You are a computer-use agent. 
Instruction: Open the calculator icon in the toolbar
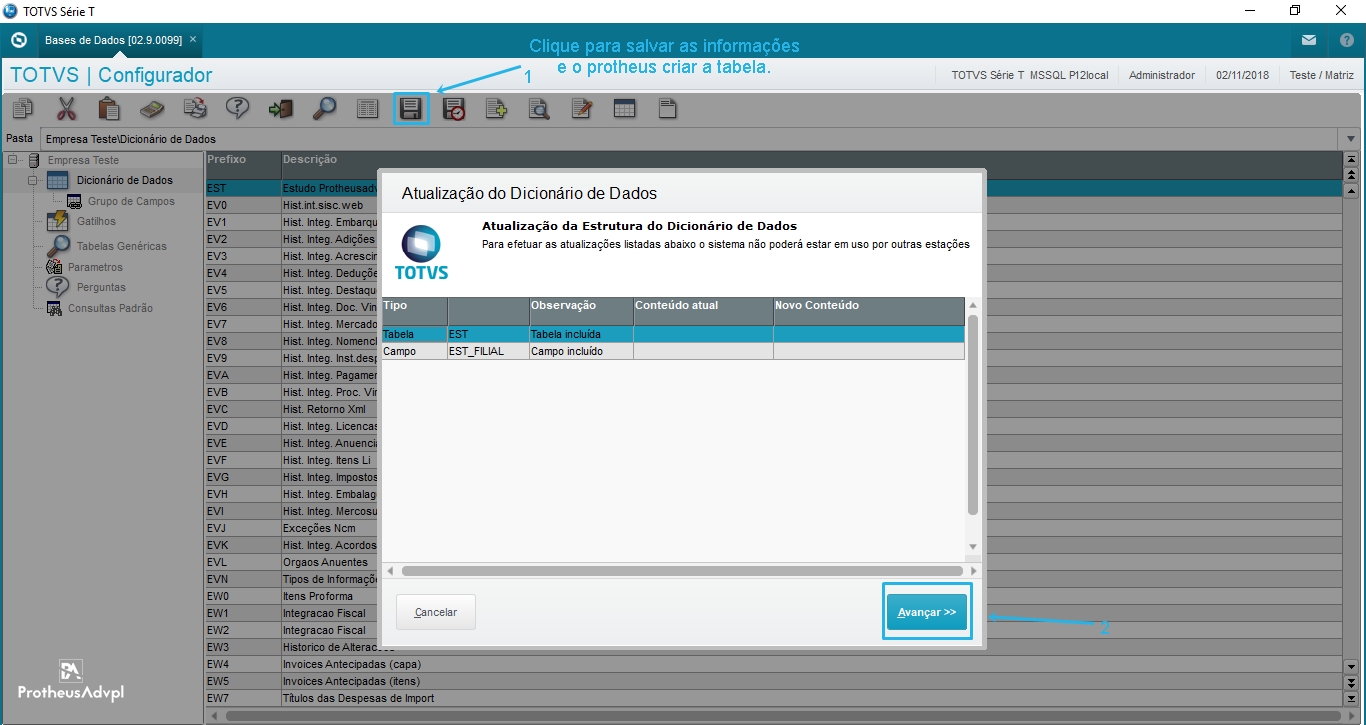(152, 109)
